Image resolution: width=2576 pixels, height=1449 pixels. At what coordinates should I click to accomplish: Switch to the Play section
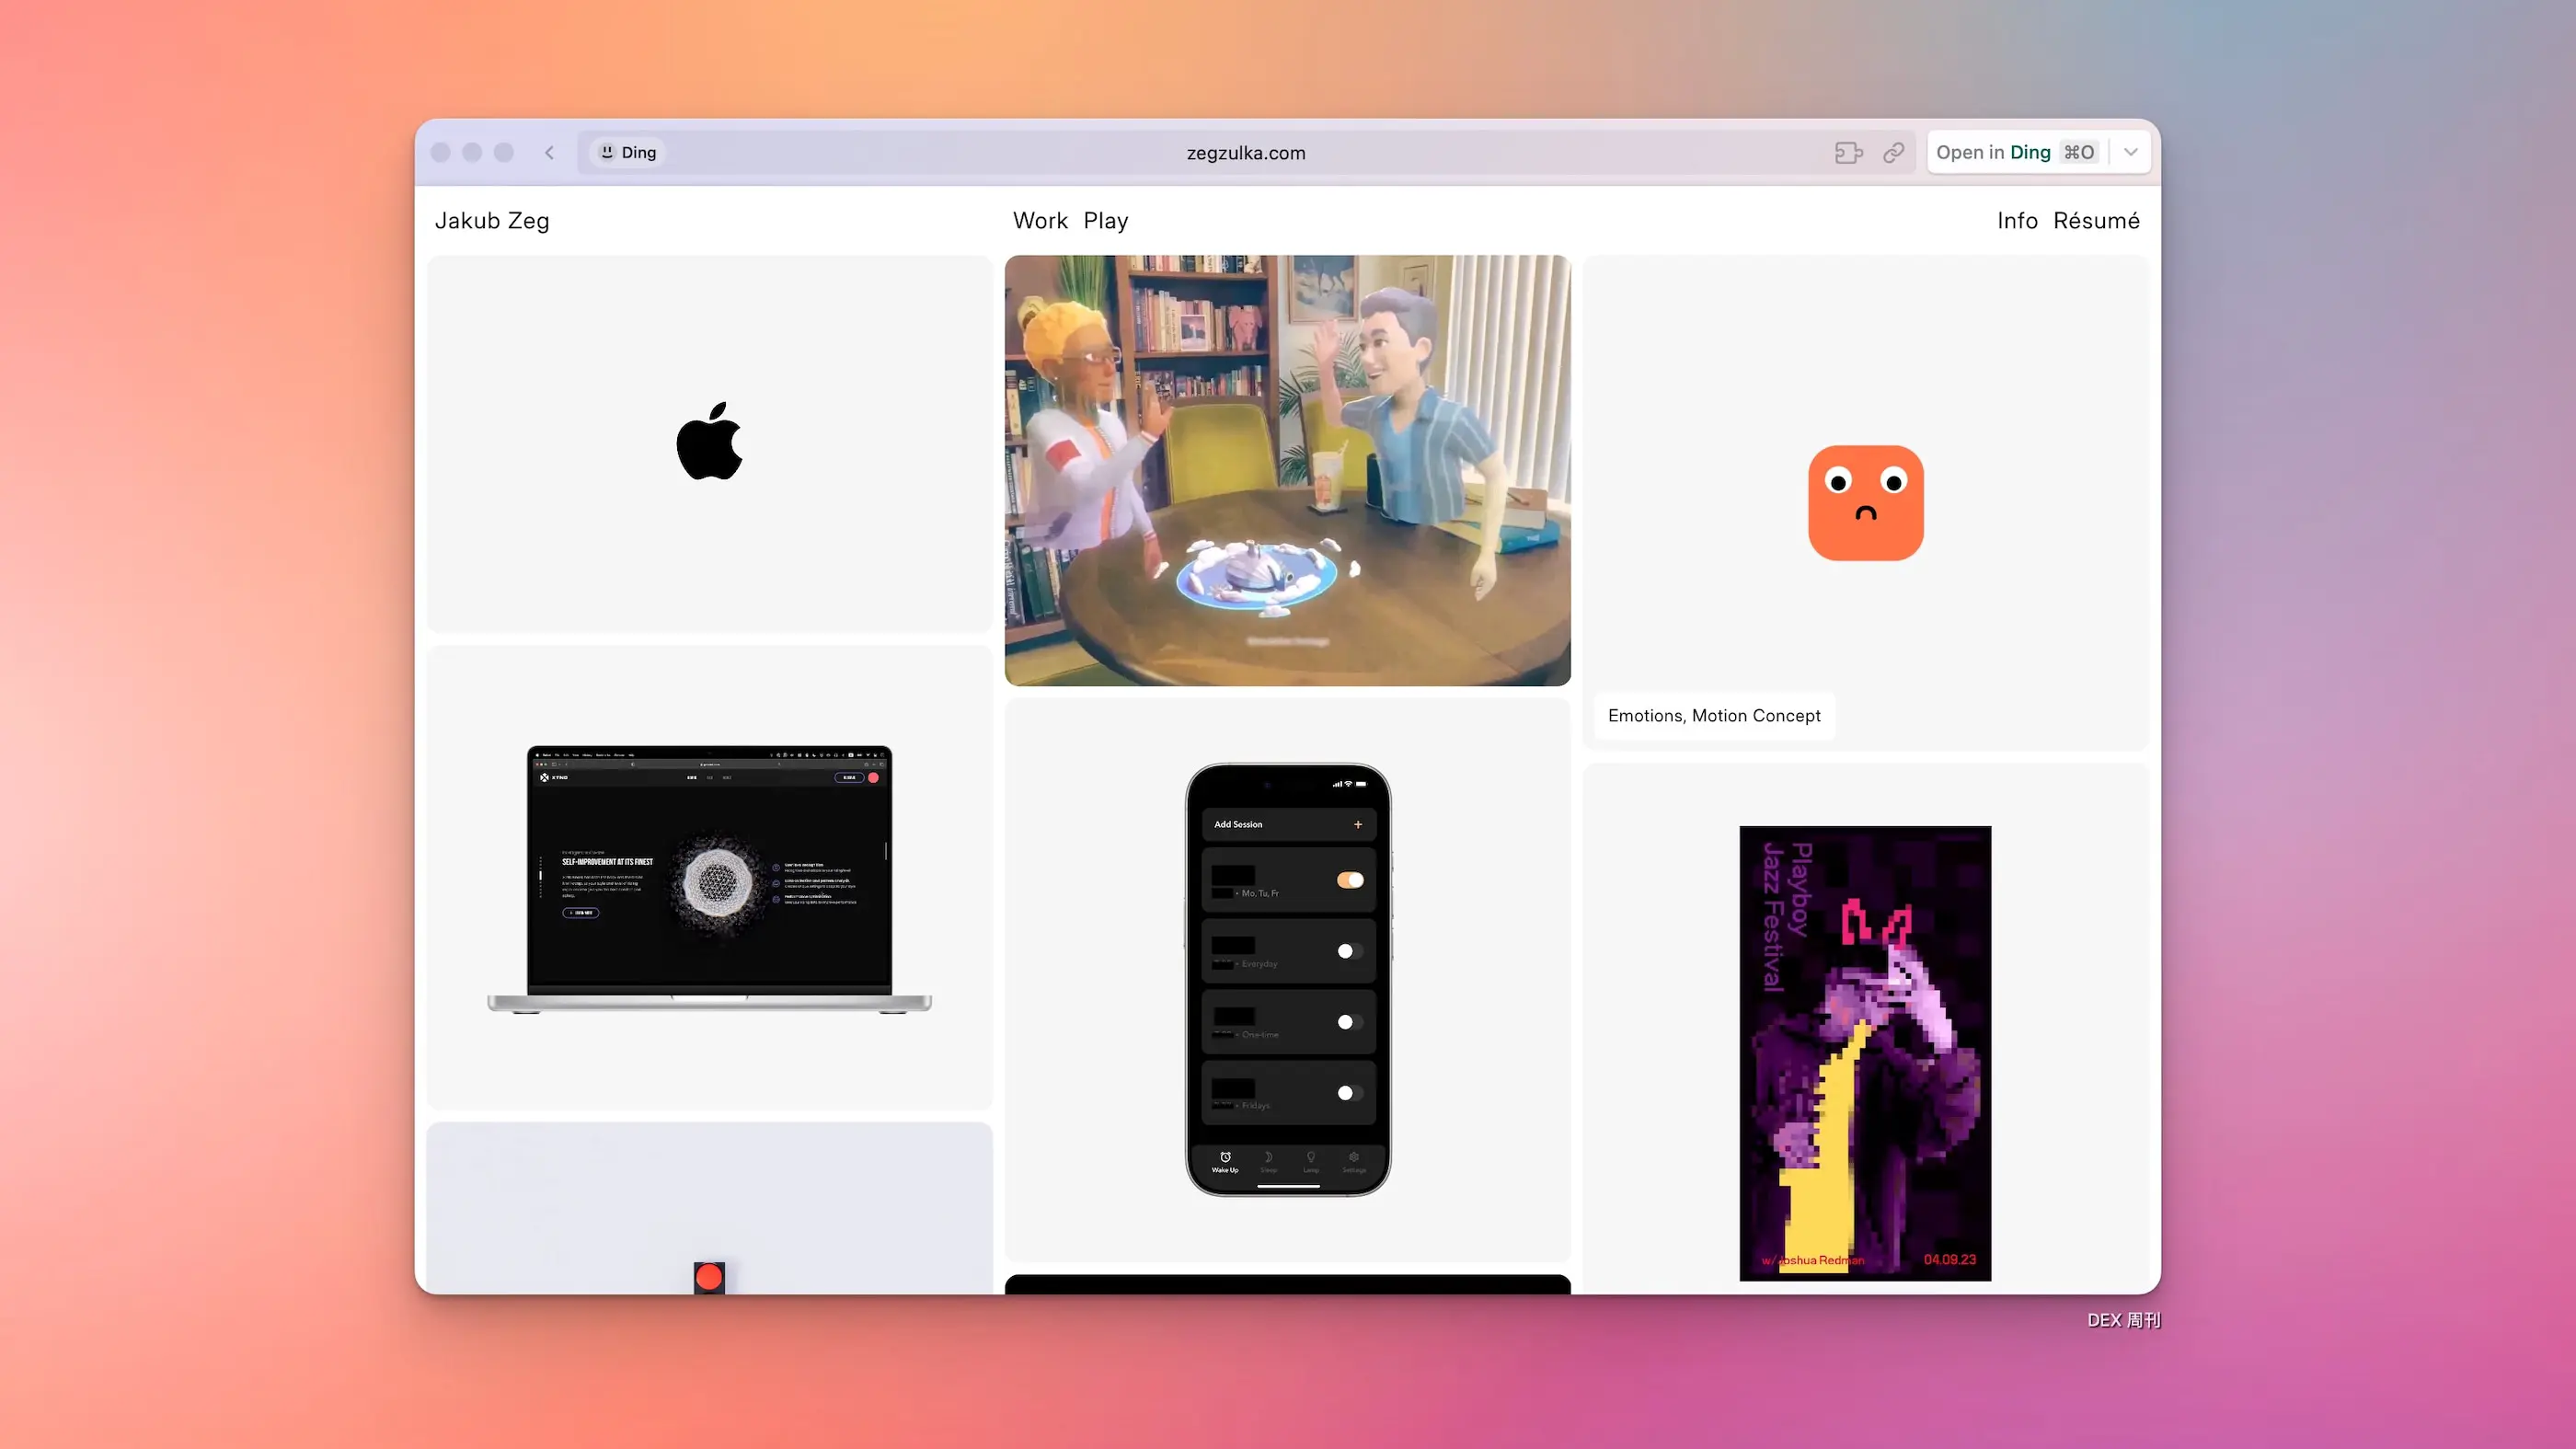(x=1105, y=220)
